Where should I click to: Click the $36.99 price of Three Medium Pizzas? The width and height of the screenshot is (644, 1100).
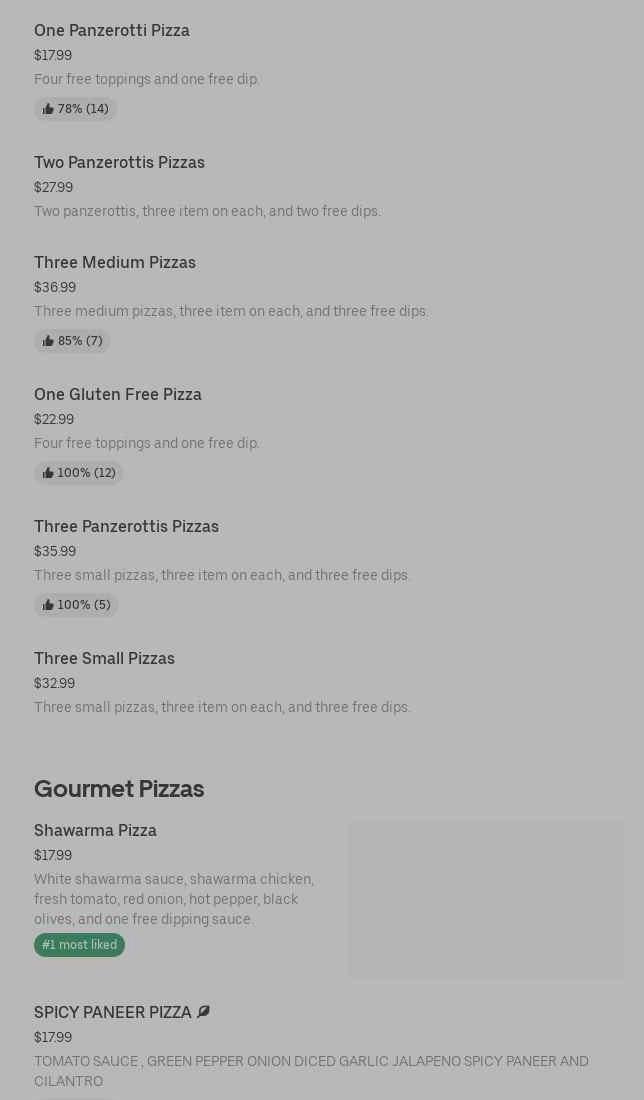click(55, 287)
